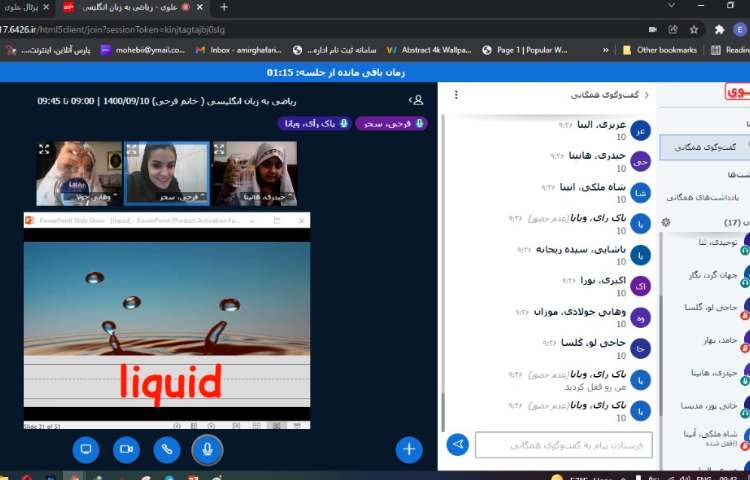Click the chat message input field

[x=563, y=445]
